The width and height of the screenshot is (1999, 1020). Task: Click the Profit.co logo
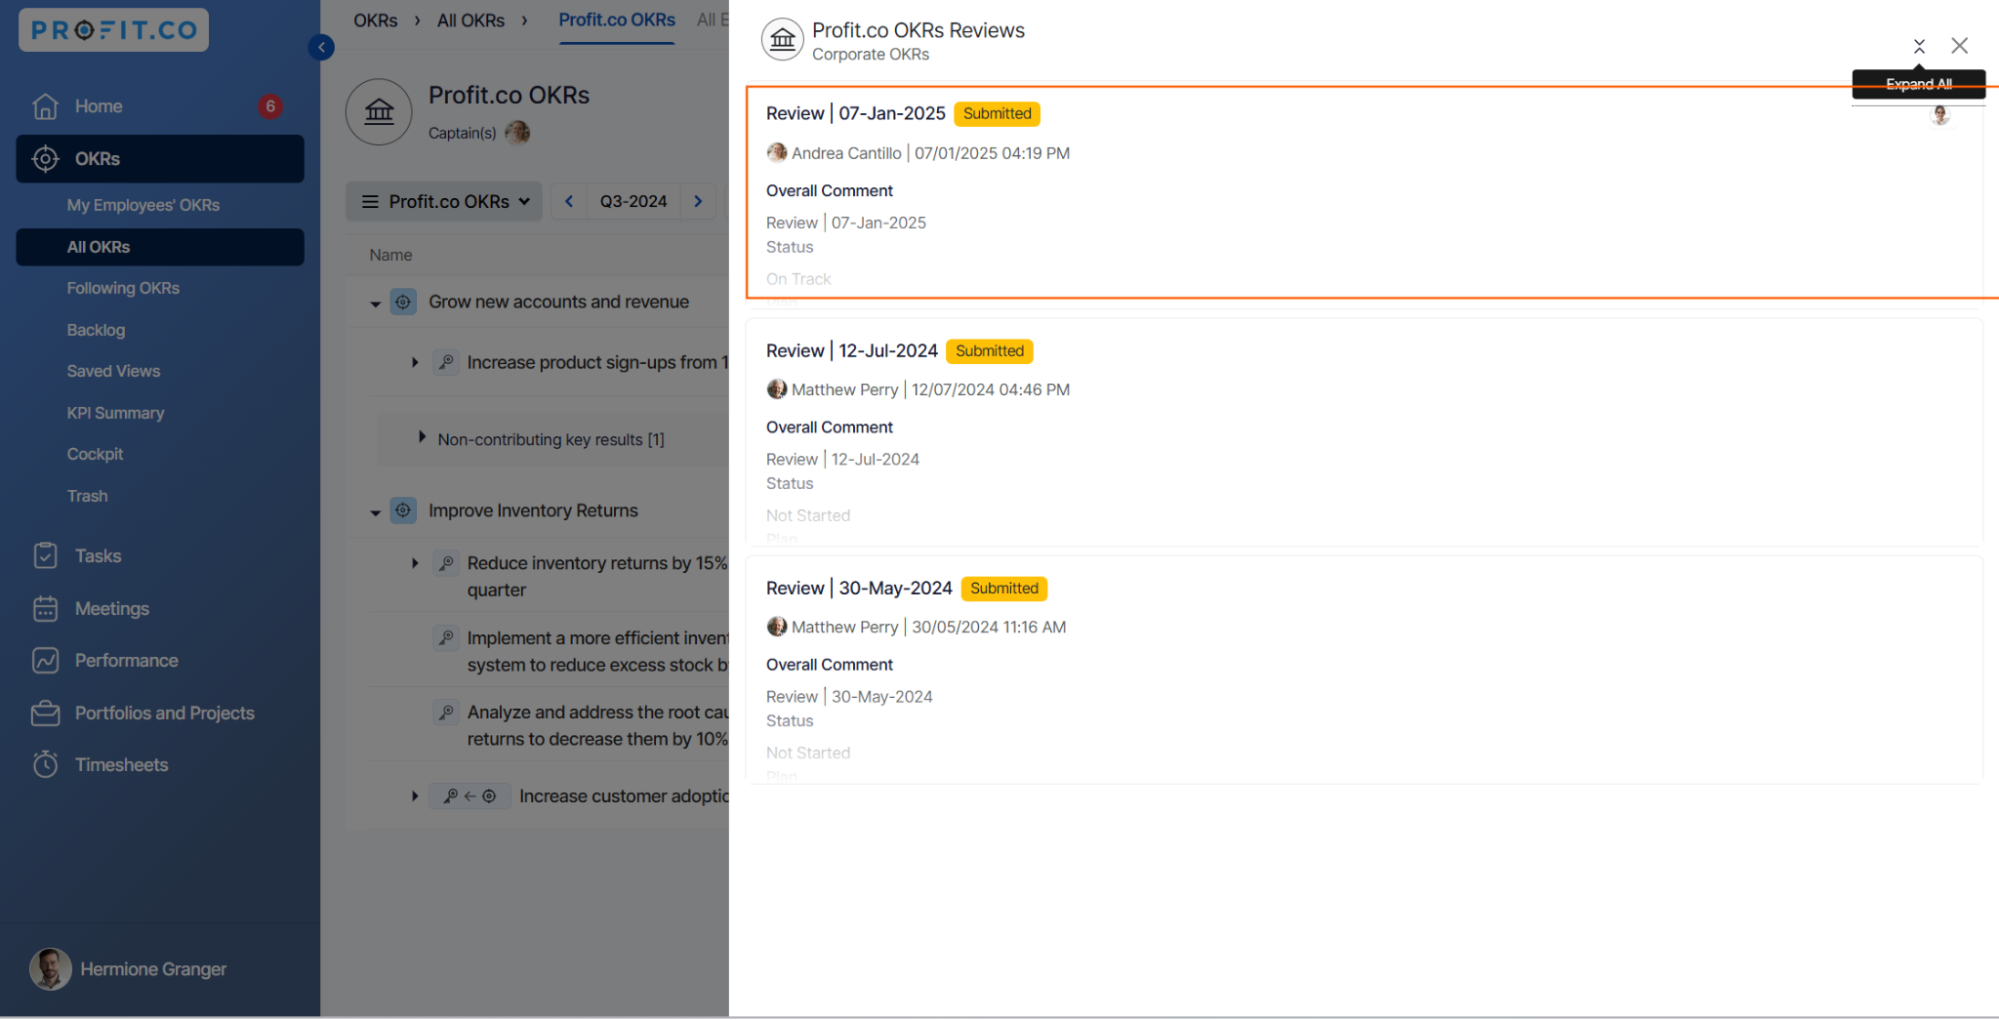click(113, 30)
